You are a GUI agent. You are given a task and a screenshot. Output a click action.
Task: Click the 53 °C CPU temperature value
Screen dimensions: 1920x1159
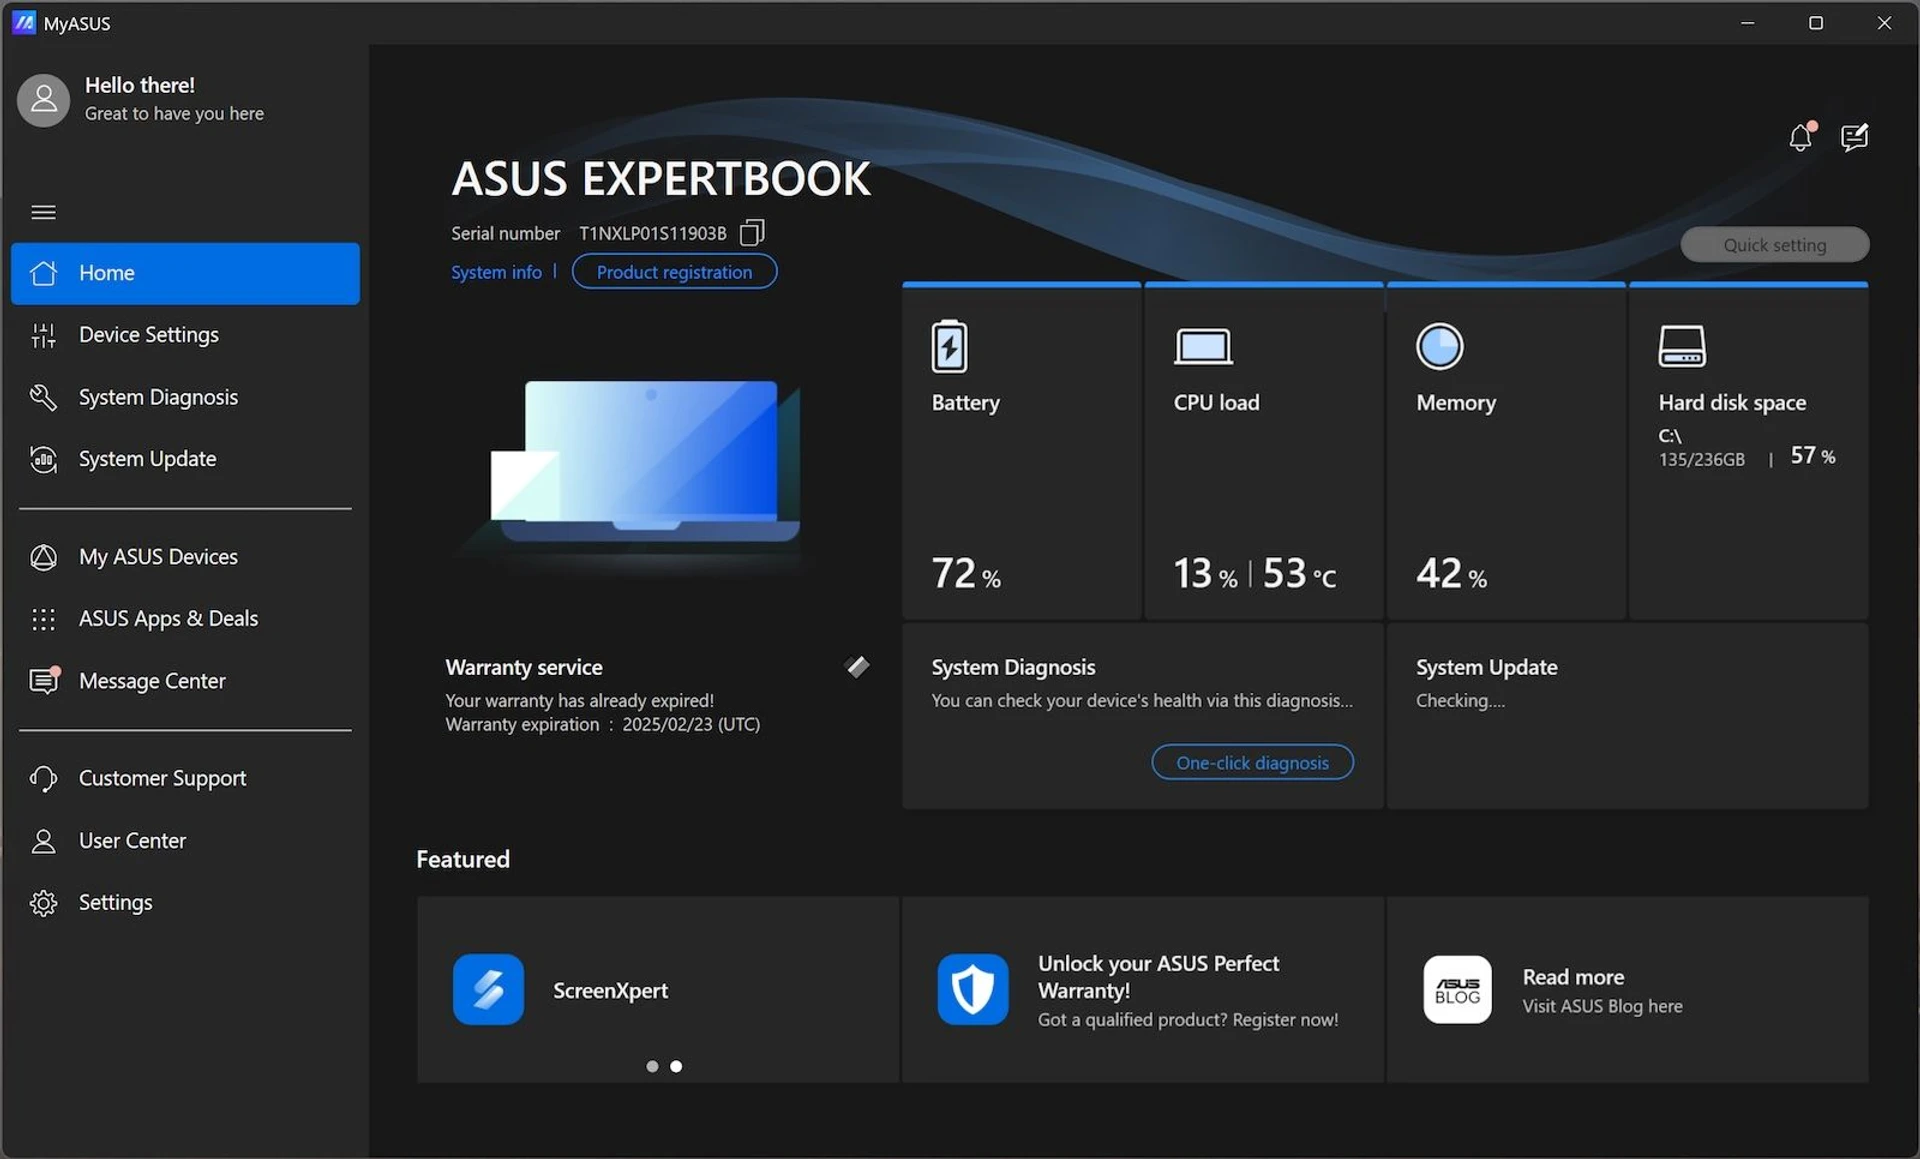(1299, 574)
